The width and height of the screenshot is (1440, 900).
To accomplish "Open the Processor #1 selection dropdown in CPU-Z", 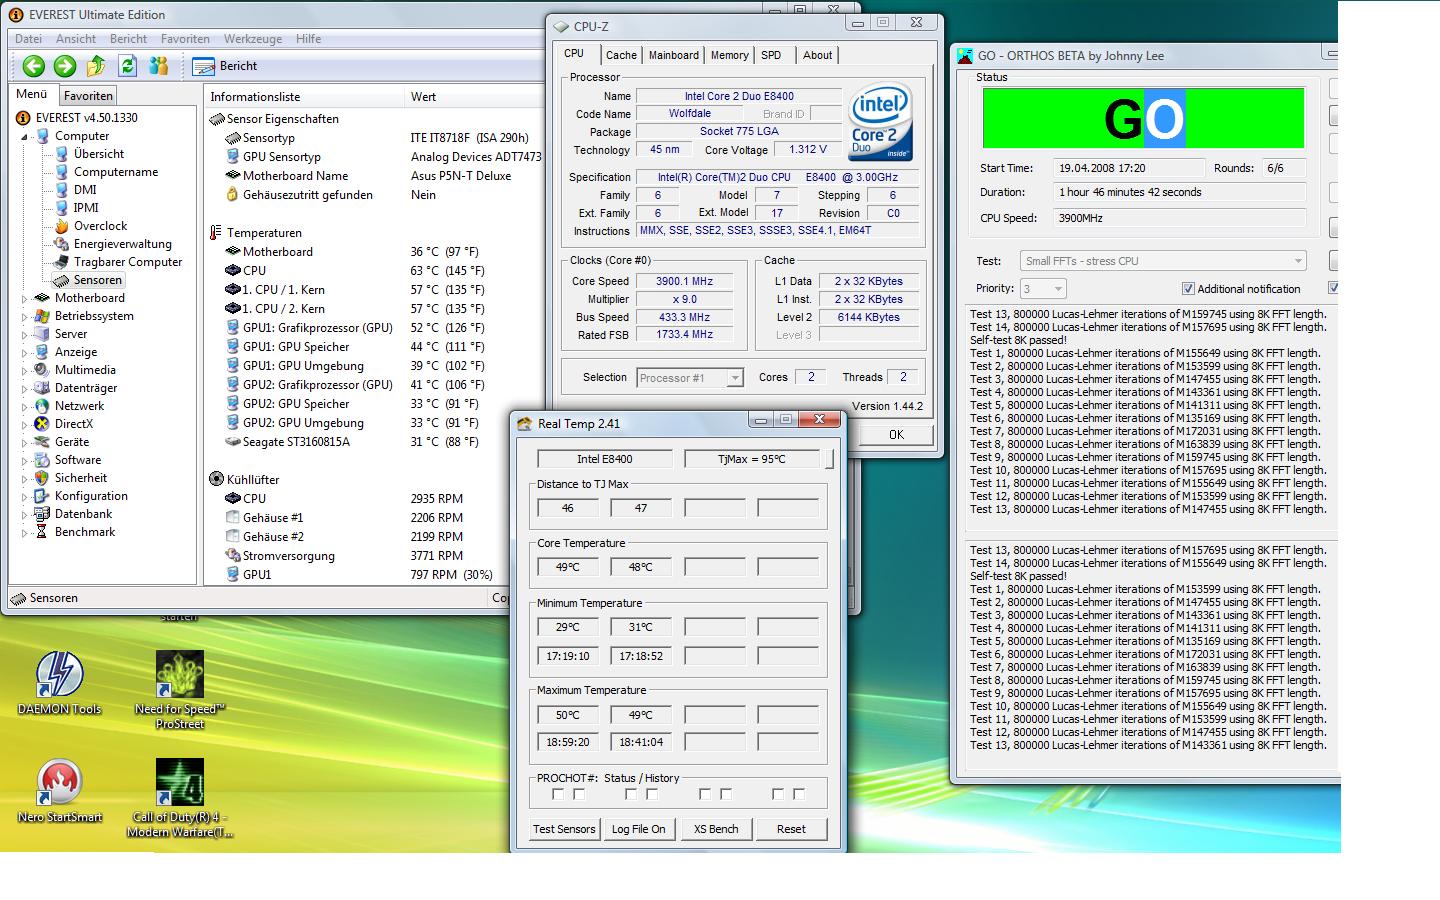I will click(x=735, y=378).
